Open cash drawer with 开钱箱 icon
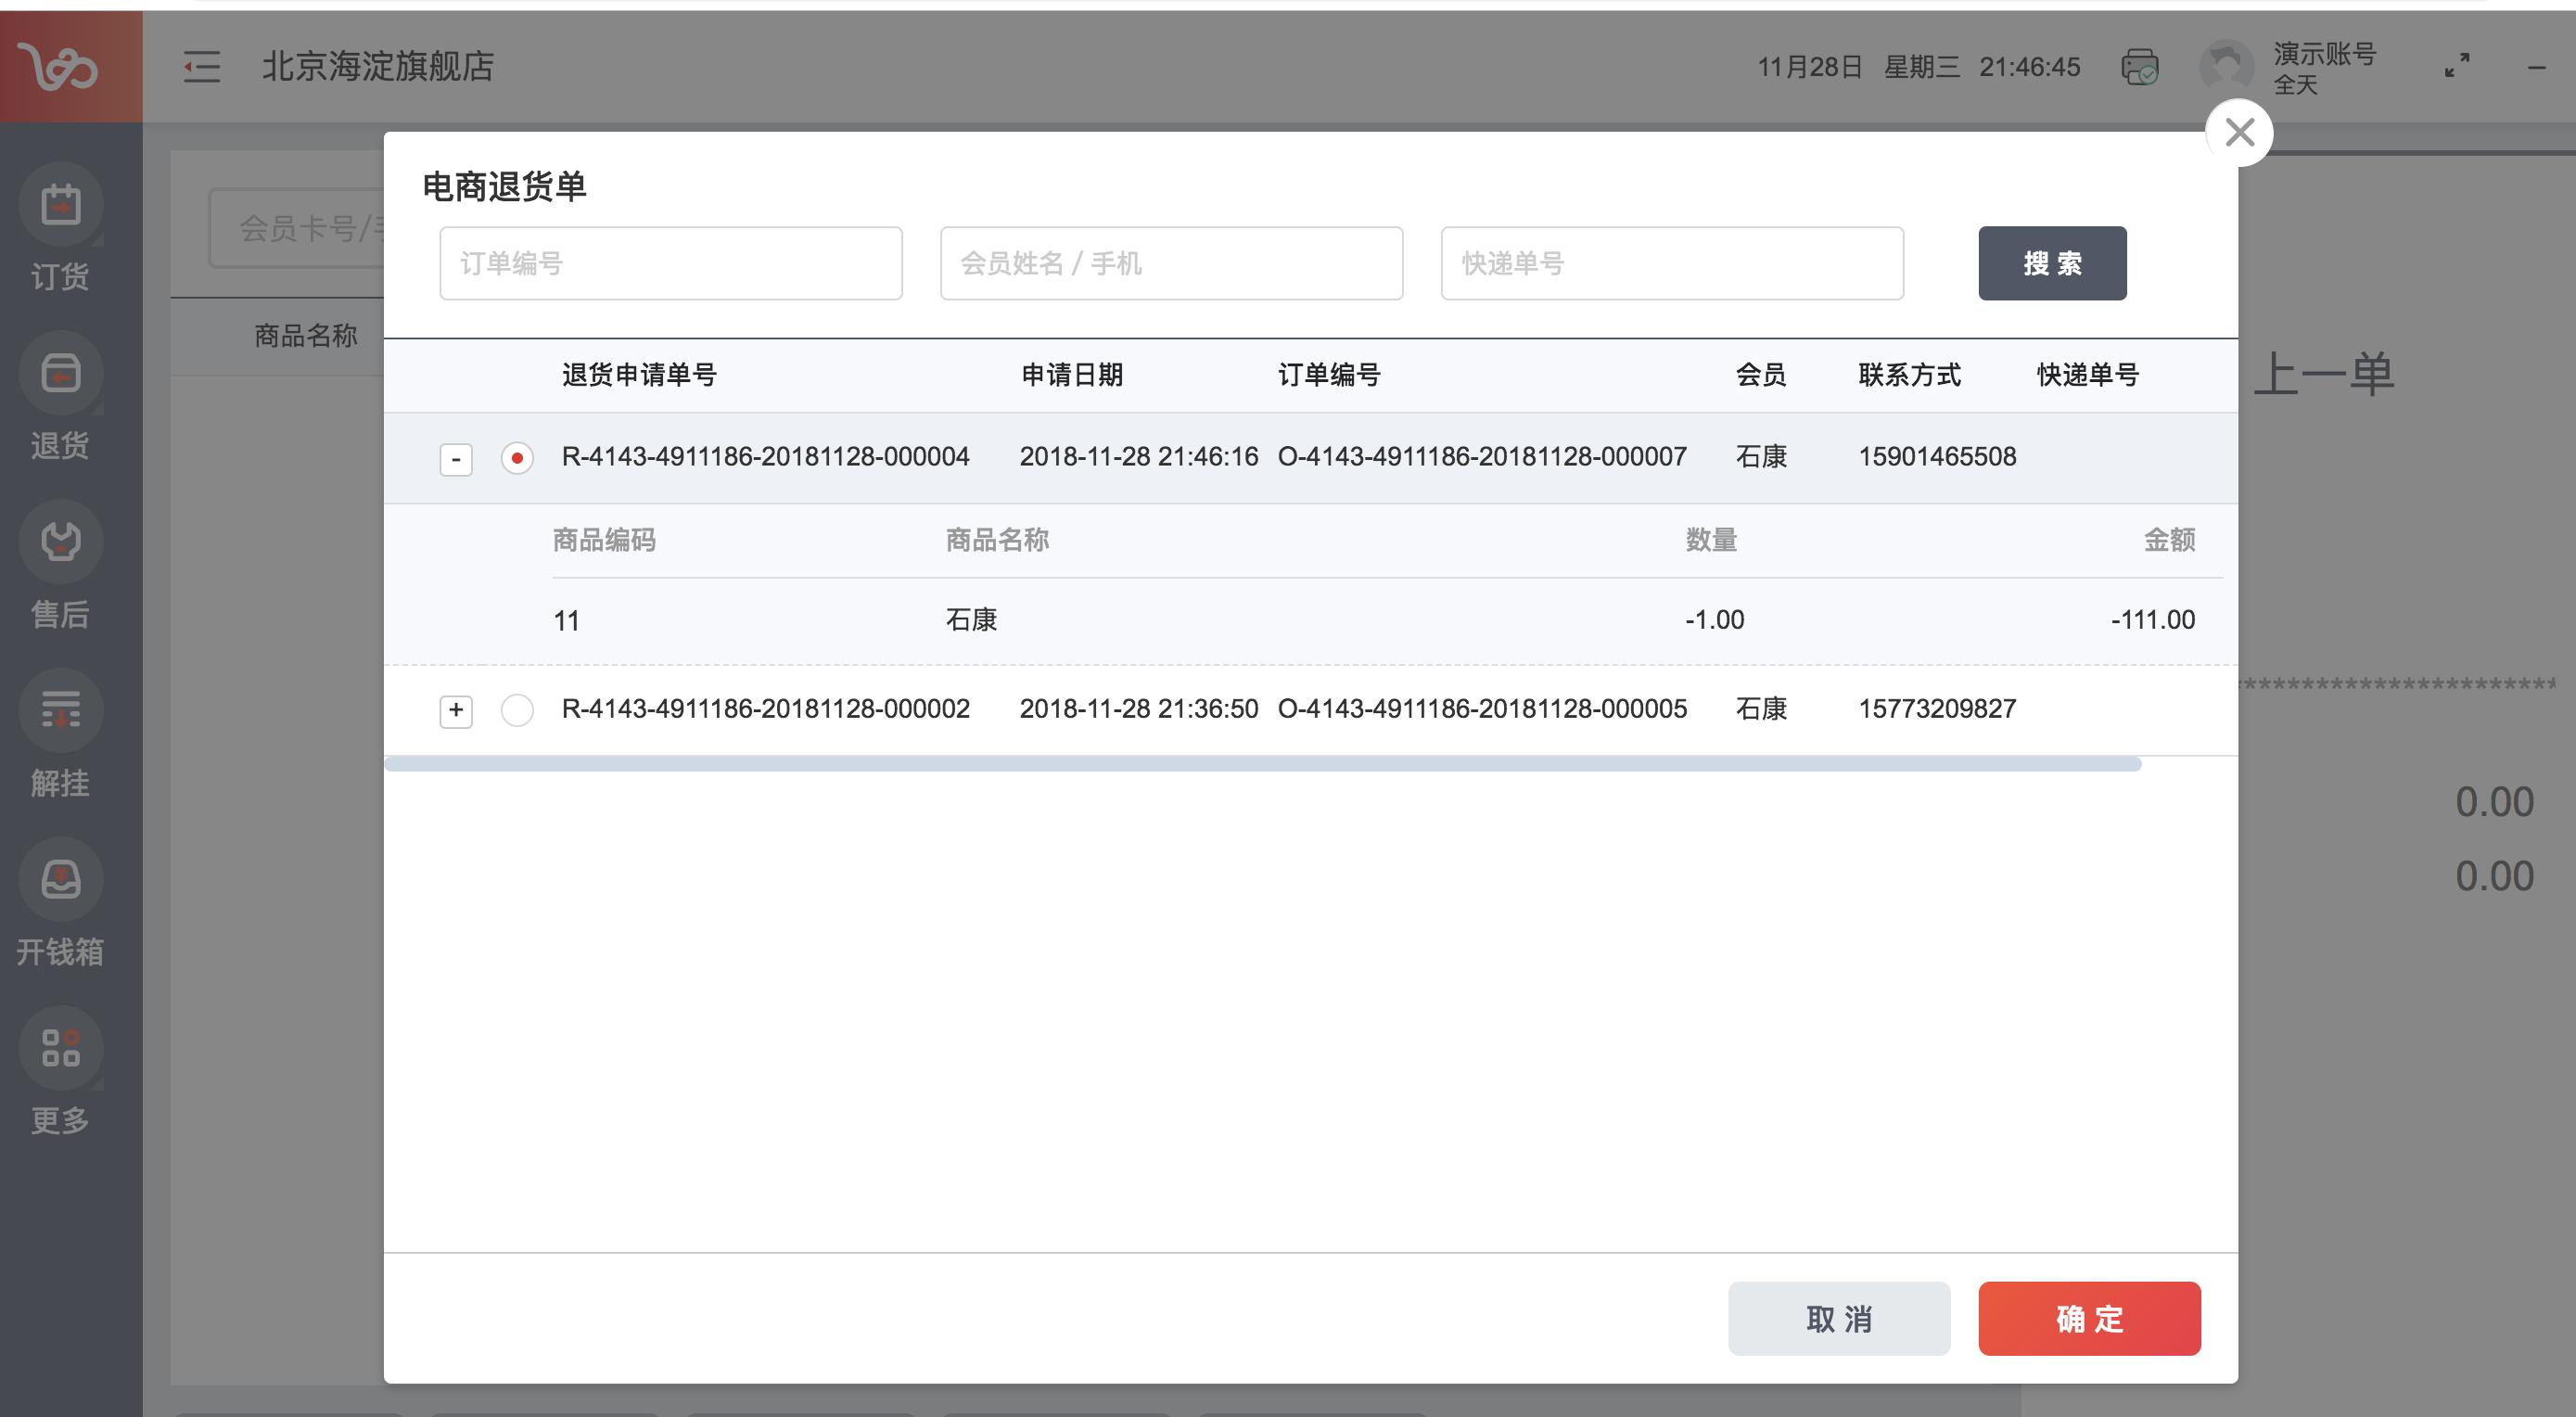Image resolution: width=2576 pixels, height=1417 pixels. tap(61, 880)
